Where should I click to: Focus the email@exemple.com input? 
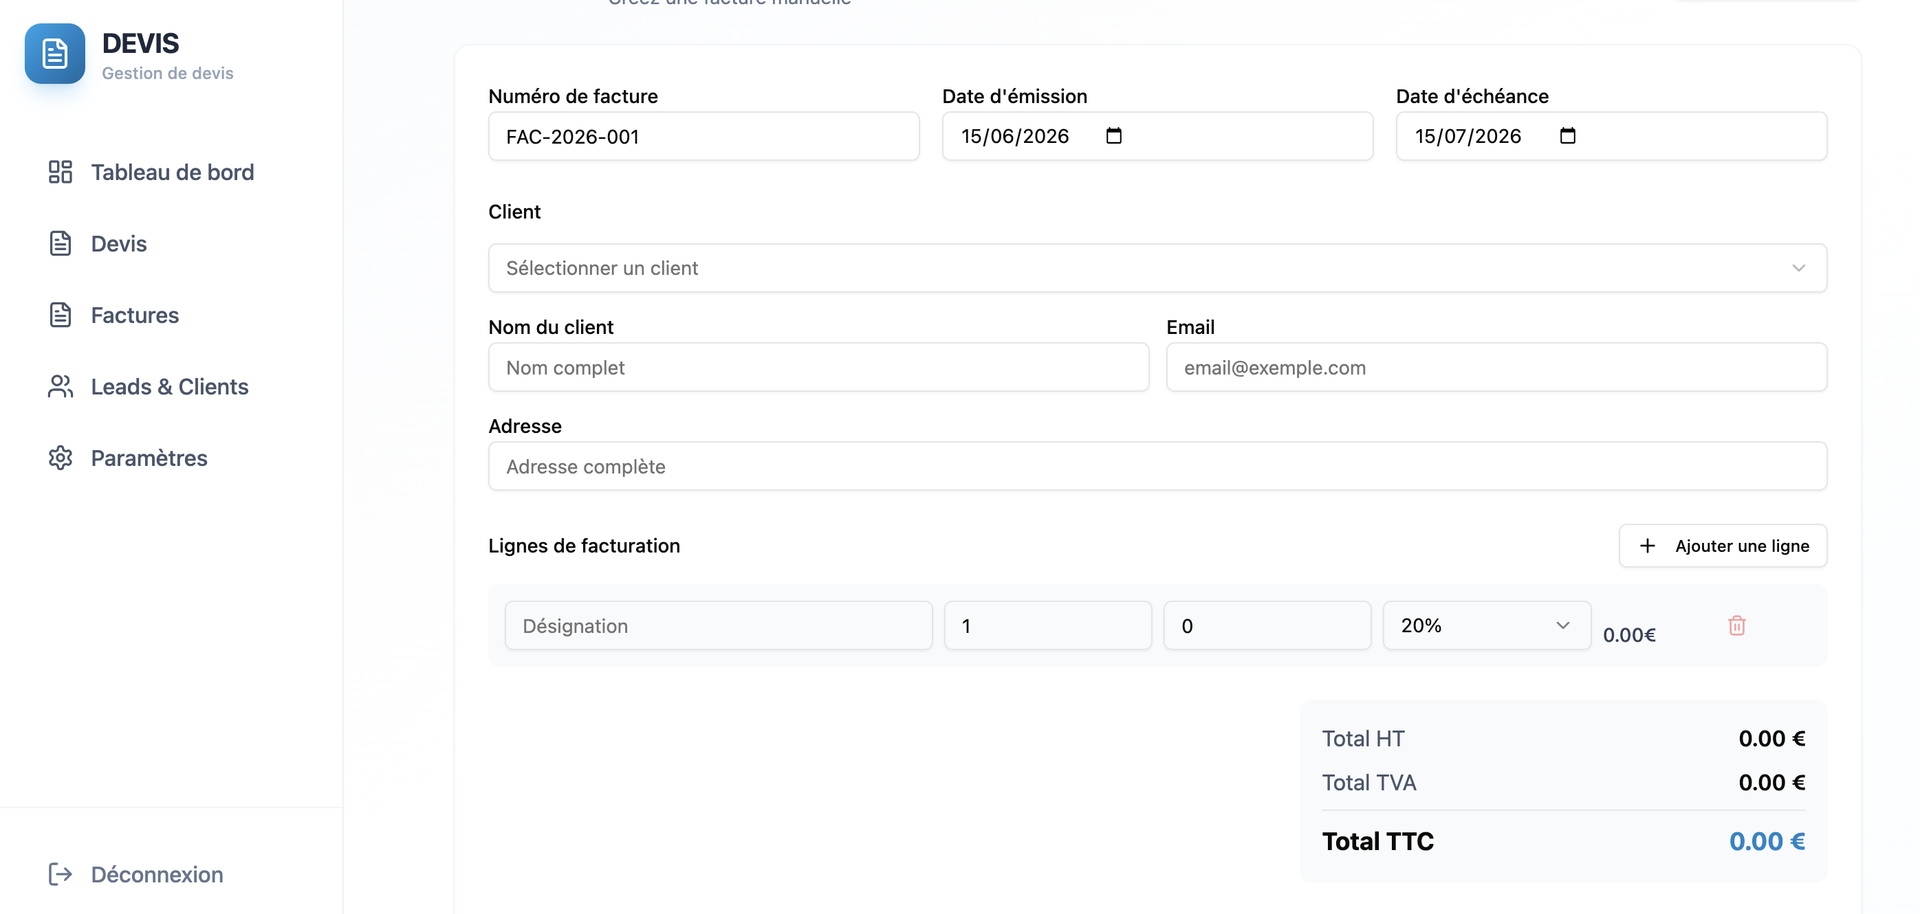[1496, 367]
